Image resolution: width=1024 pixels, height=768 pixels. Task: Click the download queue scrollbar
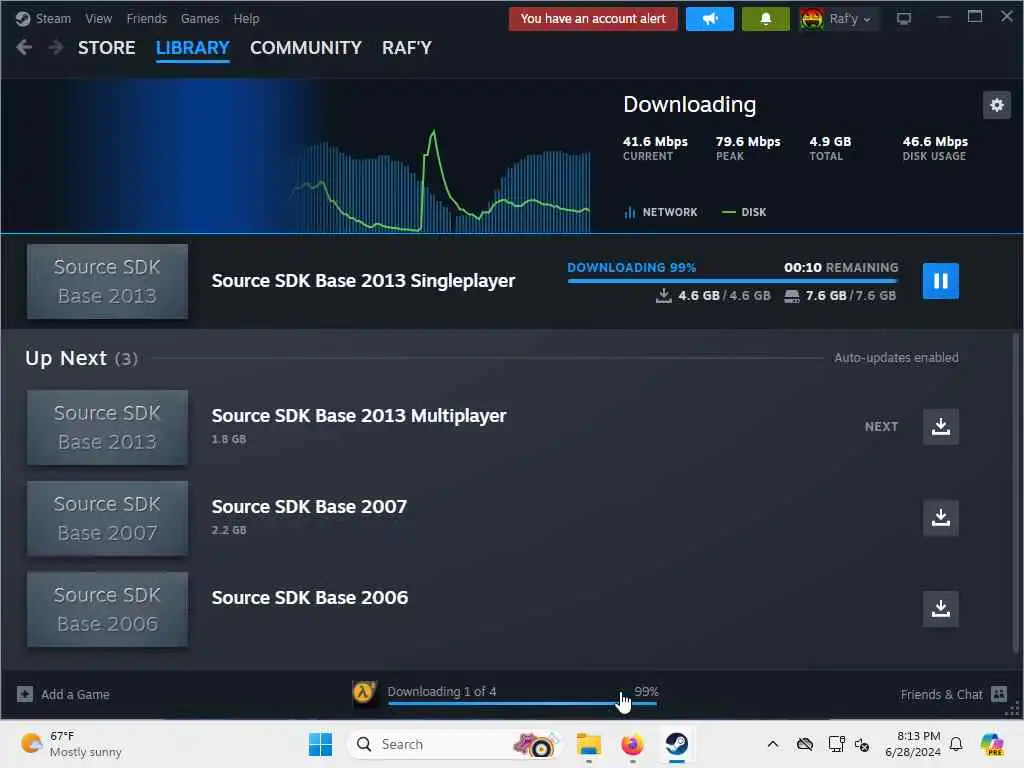click(1016, 493)
